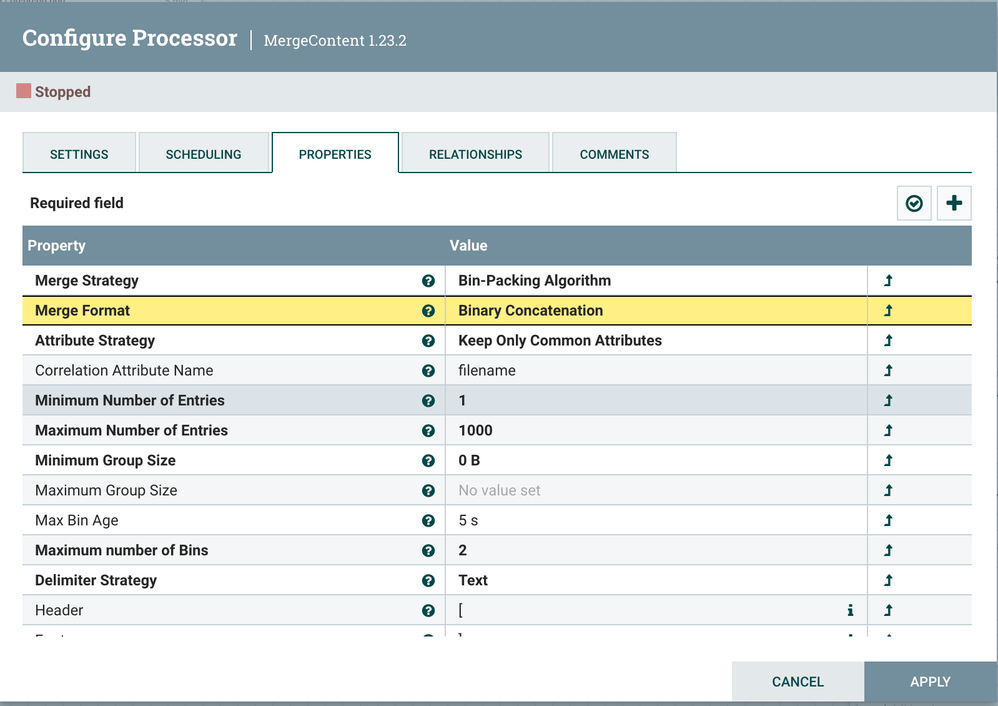This screenshot has height=706, width=998.
Task: Switch to the Scheduling tab
Action: (x=203, y=154)
